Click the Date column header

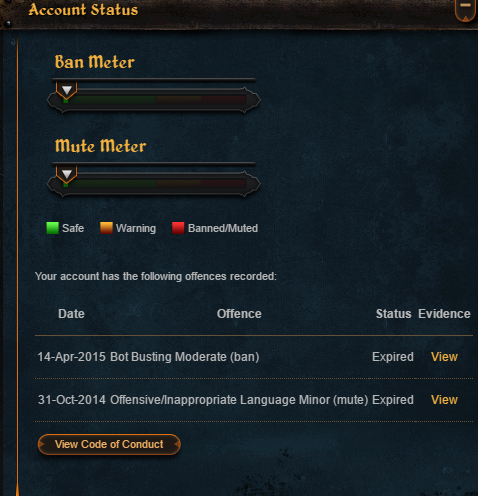(x=71, y=314)
